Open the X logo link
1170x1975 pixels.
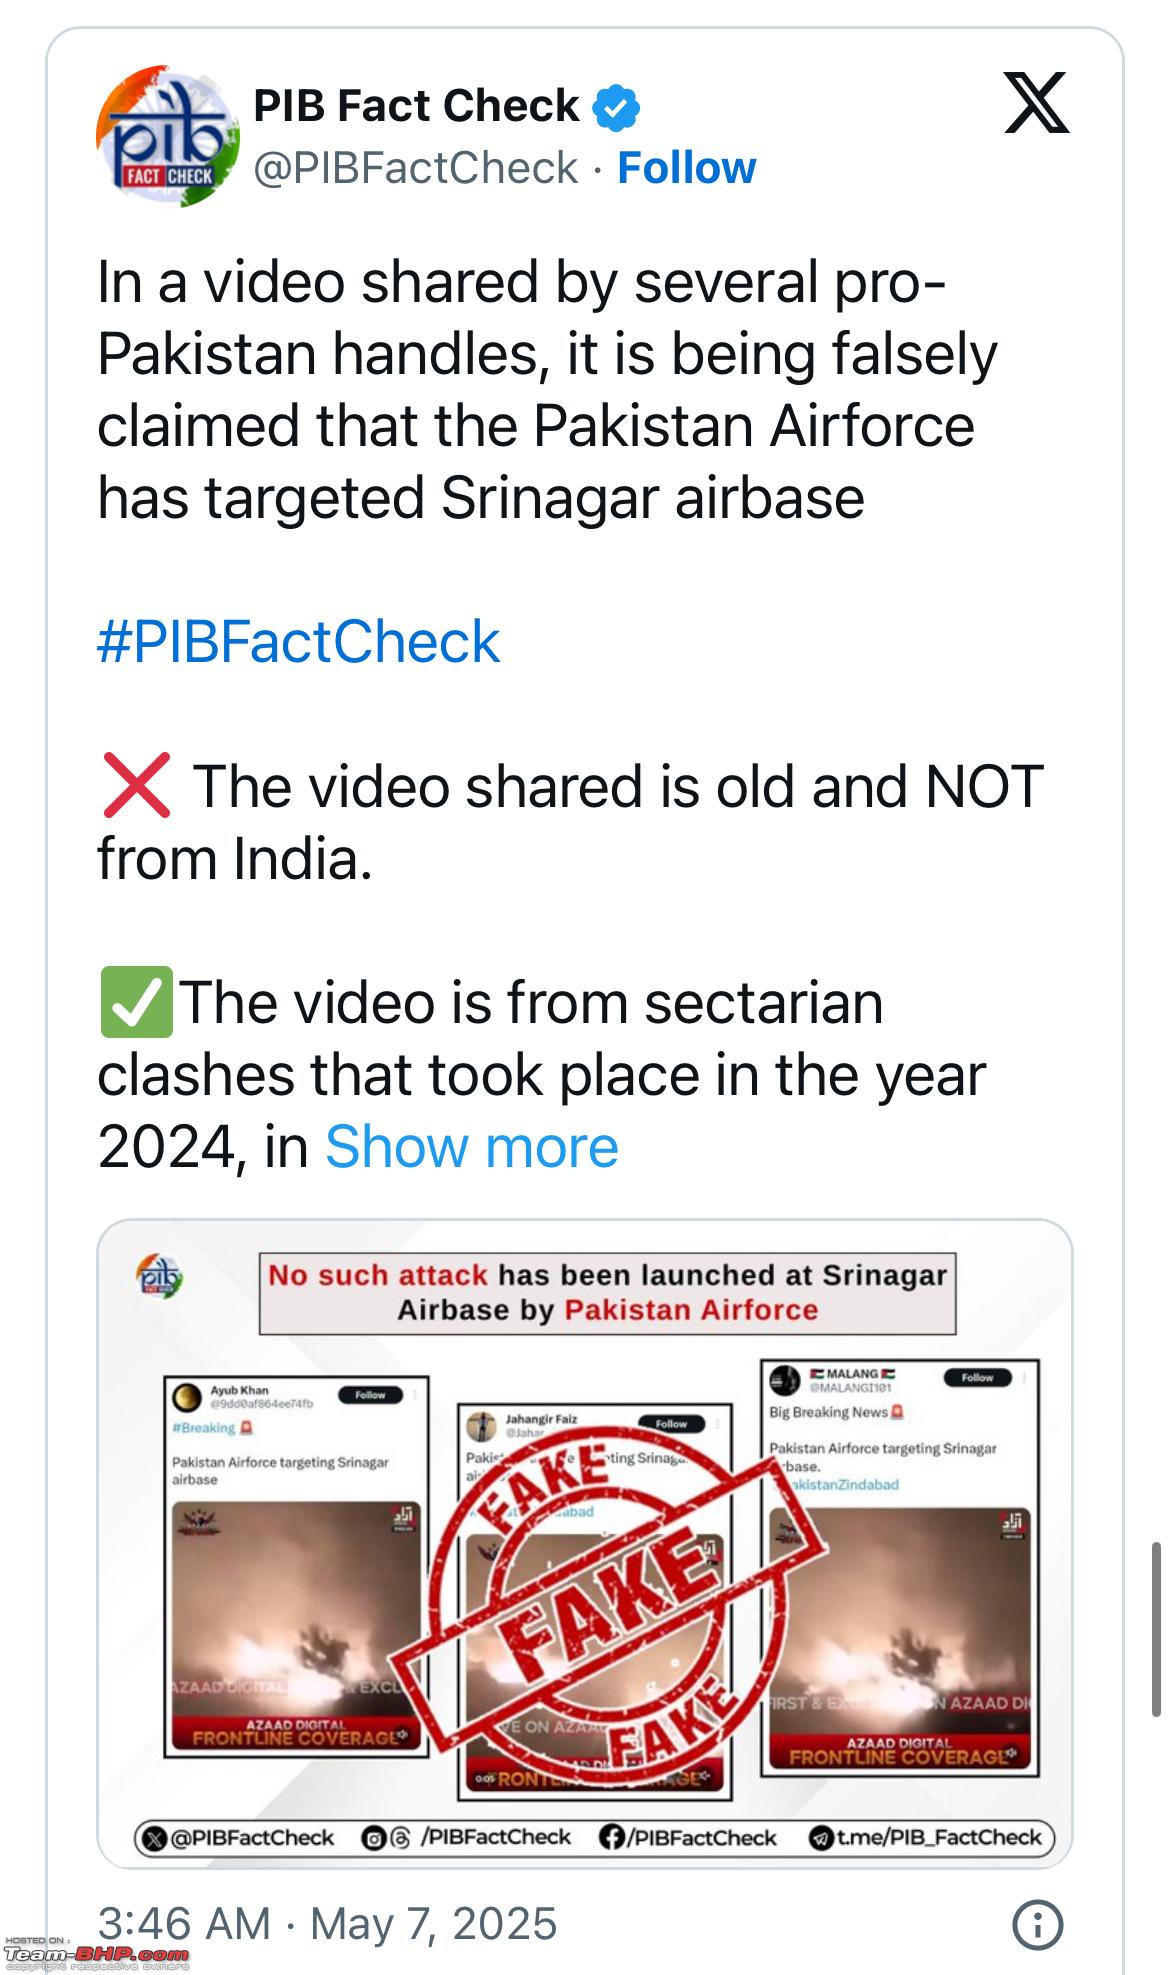[x=1036, y=102]
